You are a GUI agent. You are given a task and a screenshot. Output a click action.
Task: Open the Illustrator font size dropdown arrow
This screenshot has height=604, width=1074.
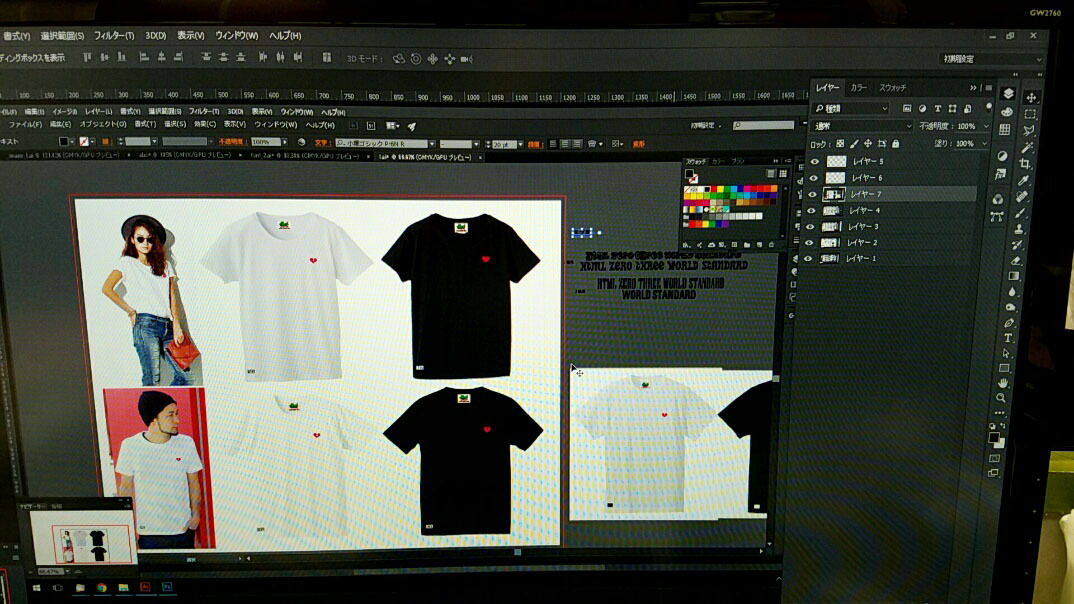click(x=521, y=144)
